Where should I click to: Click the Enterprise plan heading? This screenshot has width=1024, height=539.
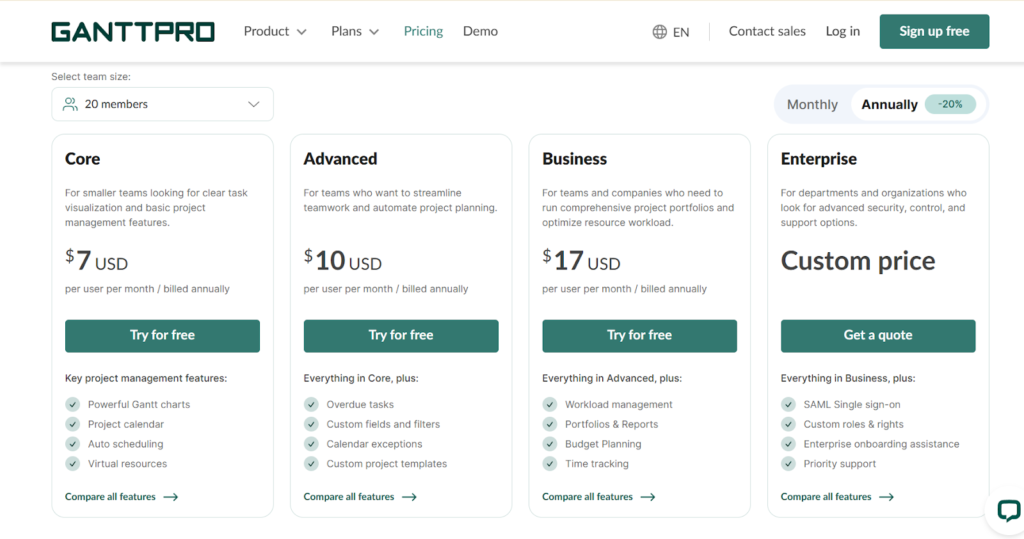click(x=819, y=159)
